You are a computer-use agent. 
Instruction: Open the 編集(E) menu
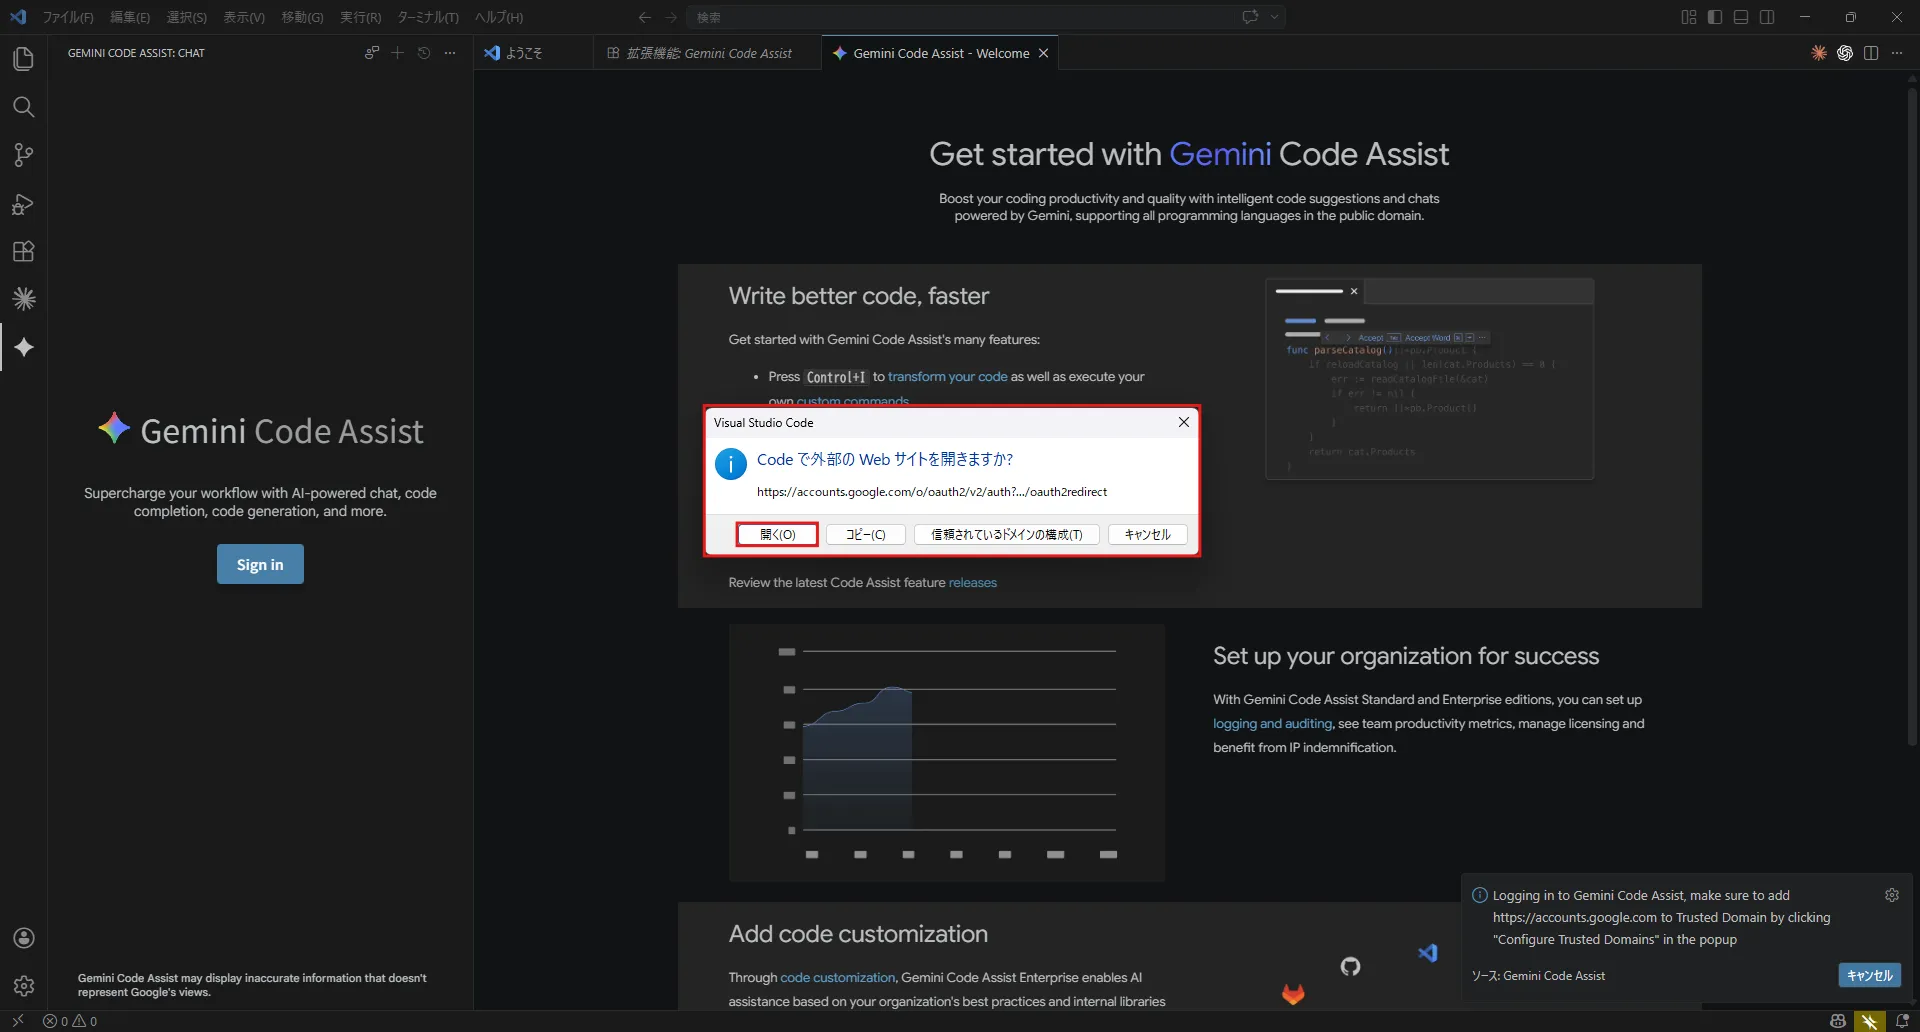click(x=130, y=17)
